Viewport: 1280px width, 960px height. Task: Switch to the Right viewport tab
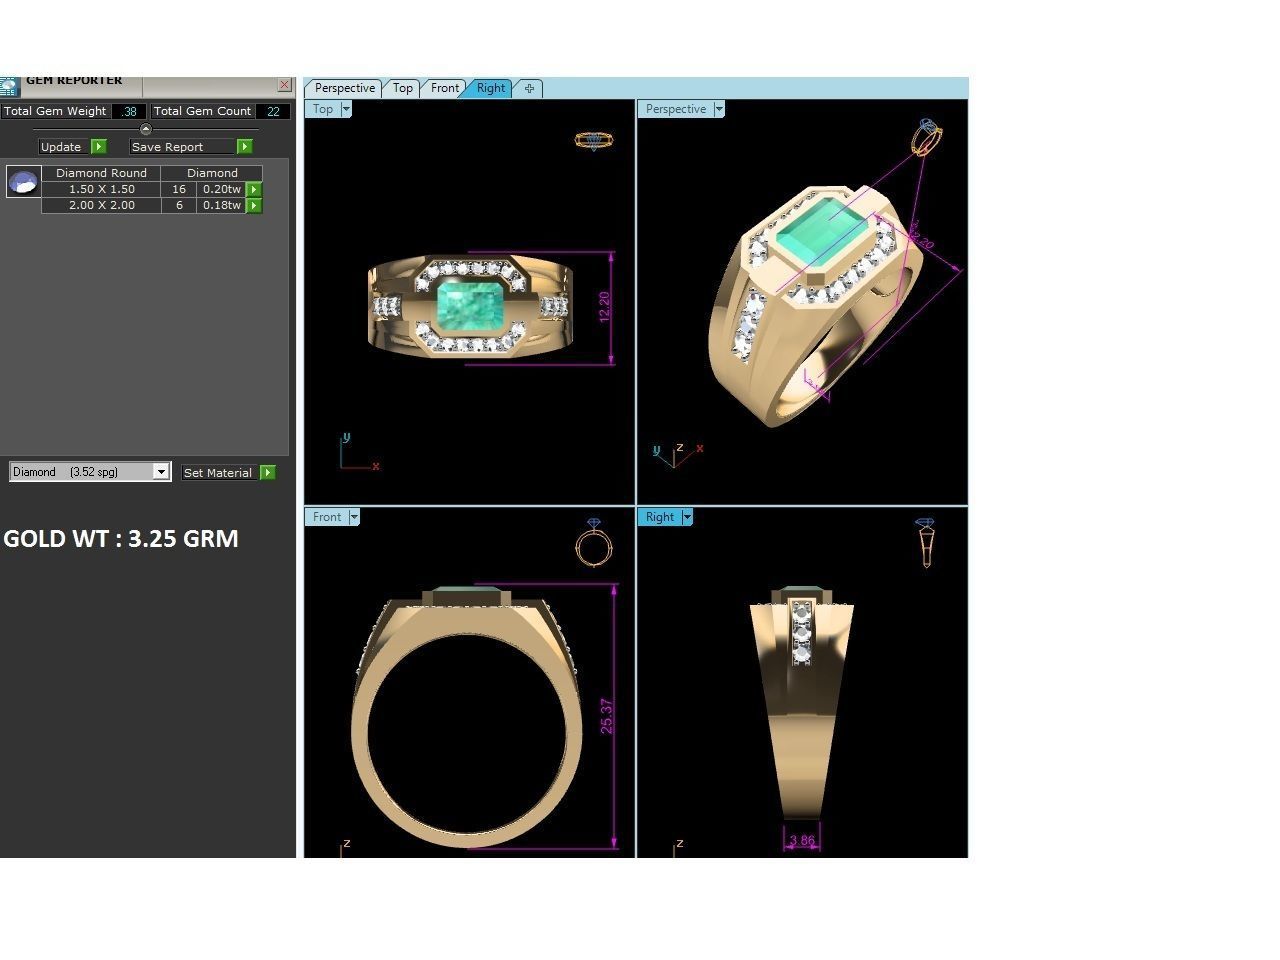coord(490,88)
